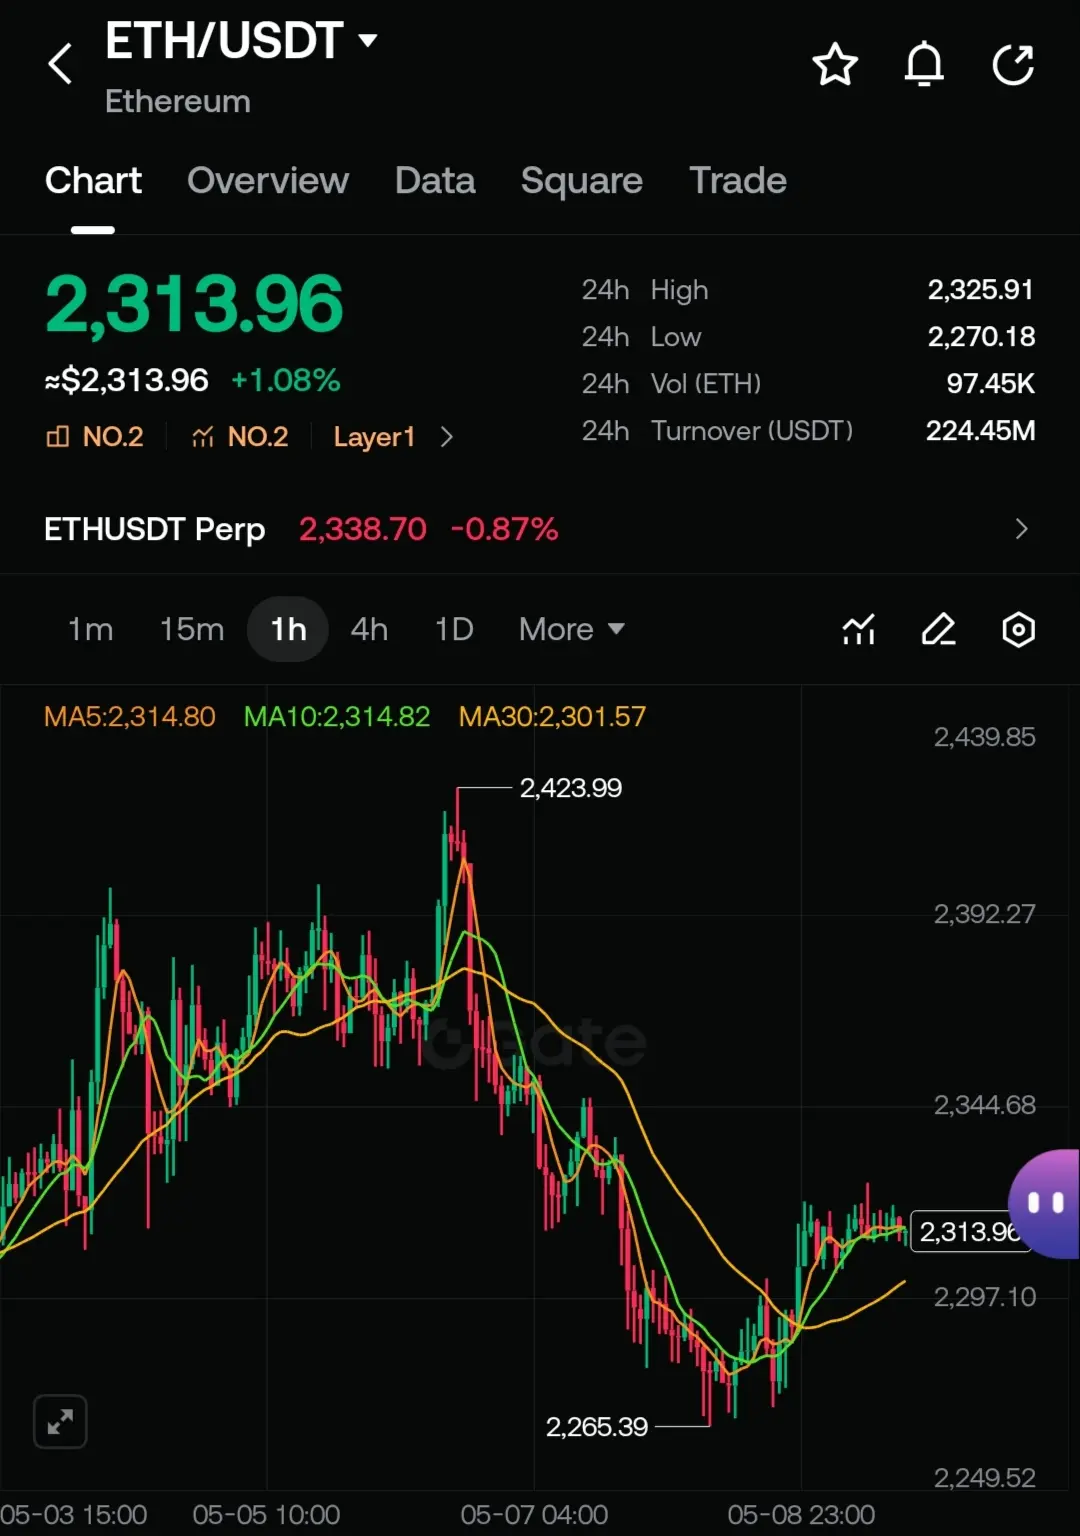Open chart settings hexagon icon

pos(1018,629)
